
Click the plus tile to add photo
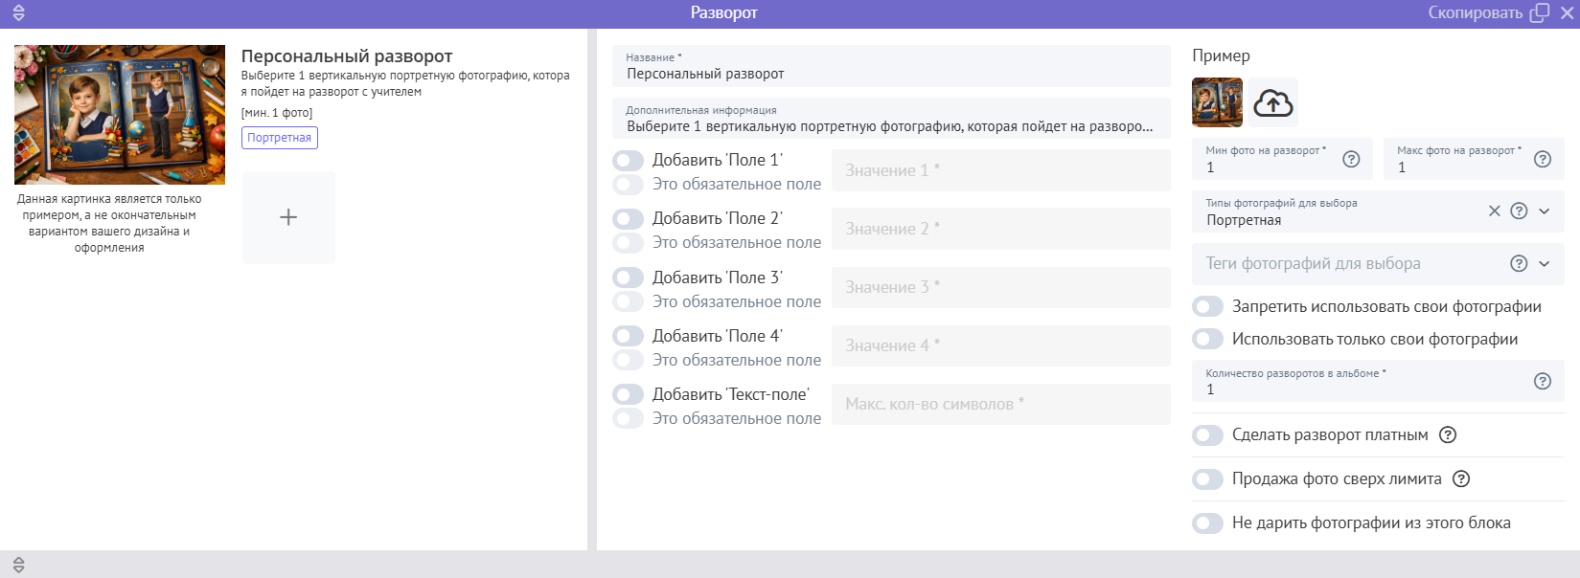pos(288,217)
